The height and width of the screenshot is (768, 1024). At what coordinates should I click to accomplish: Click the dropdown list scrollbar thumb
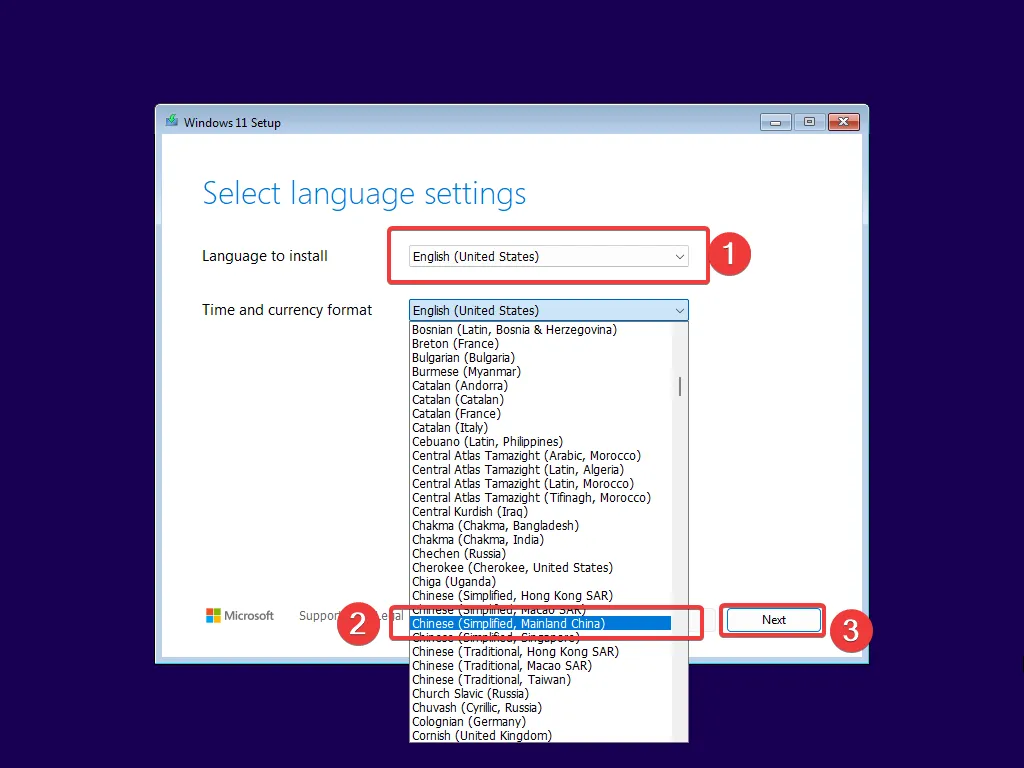(679, 385)
